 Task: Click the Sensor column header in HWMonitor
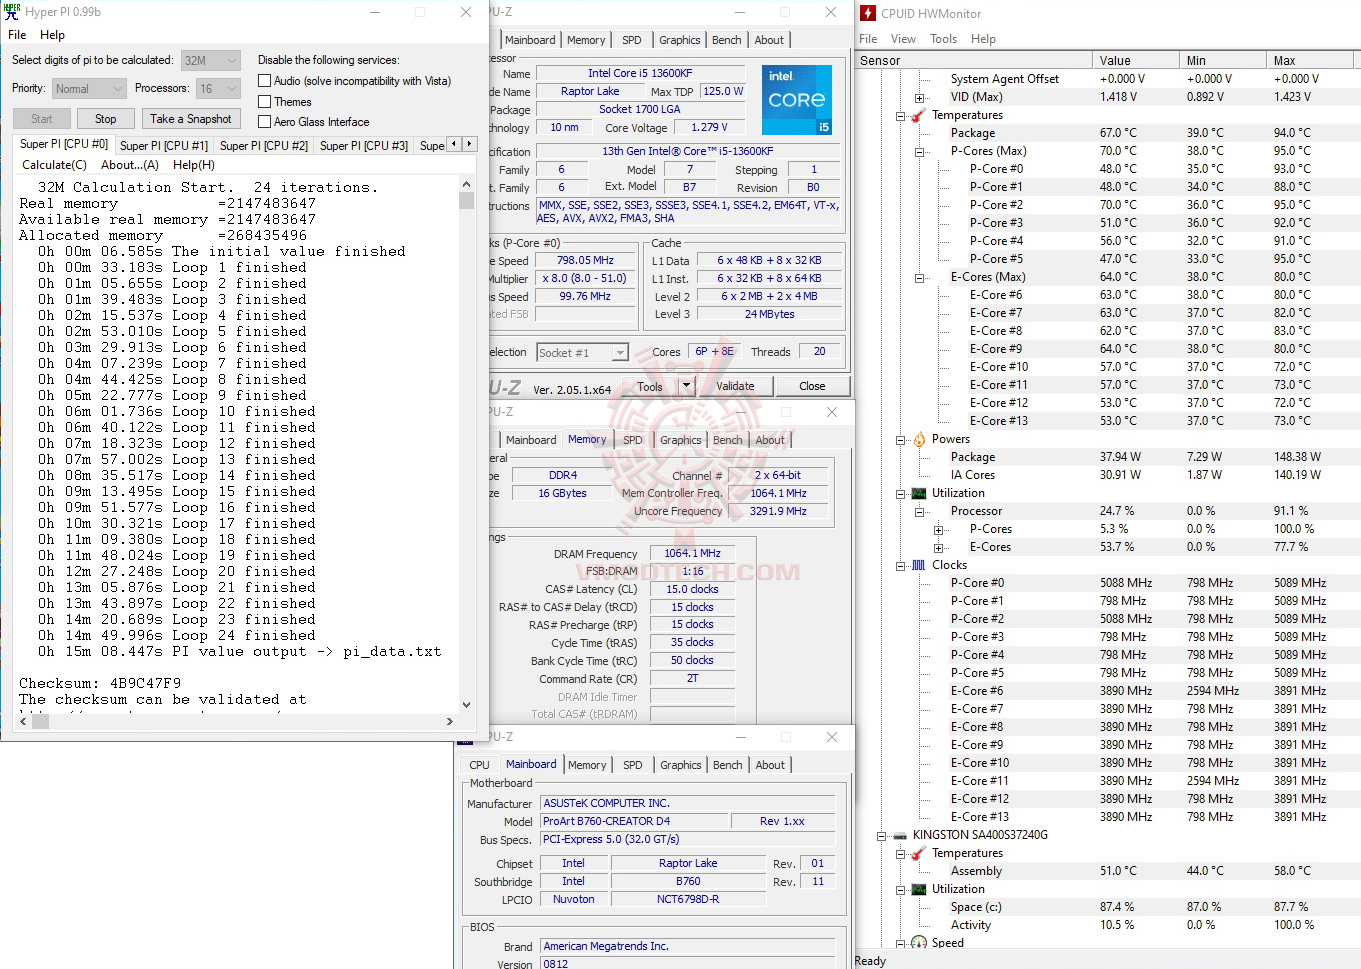(x=973, y=61)
